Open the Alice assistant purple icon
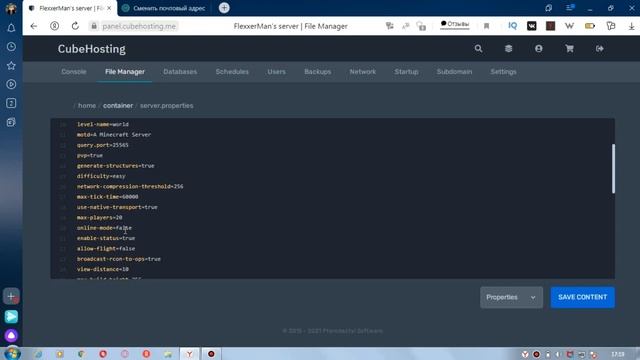 coord(11,336)
